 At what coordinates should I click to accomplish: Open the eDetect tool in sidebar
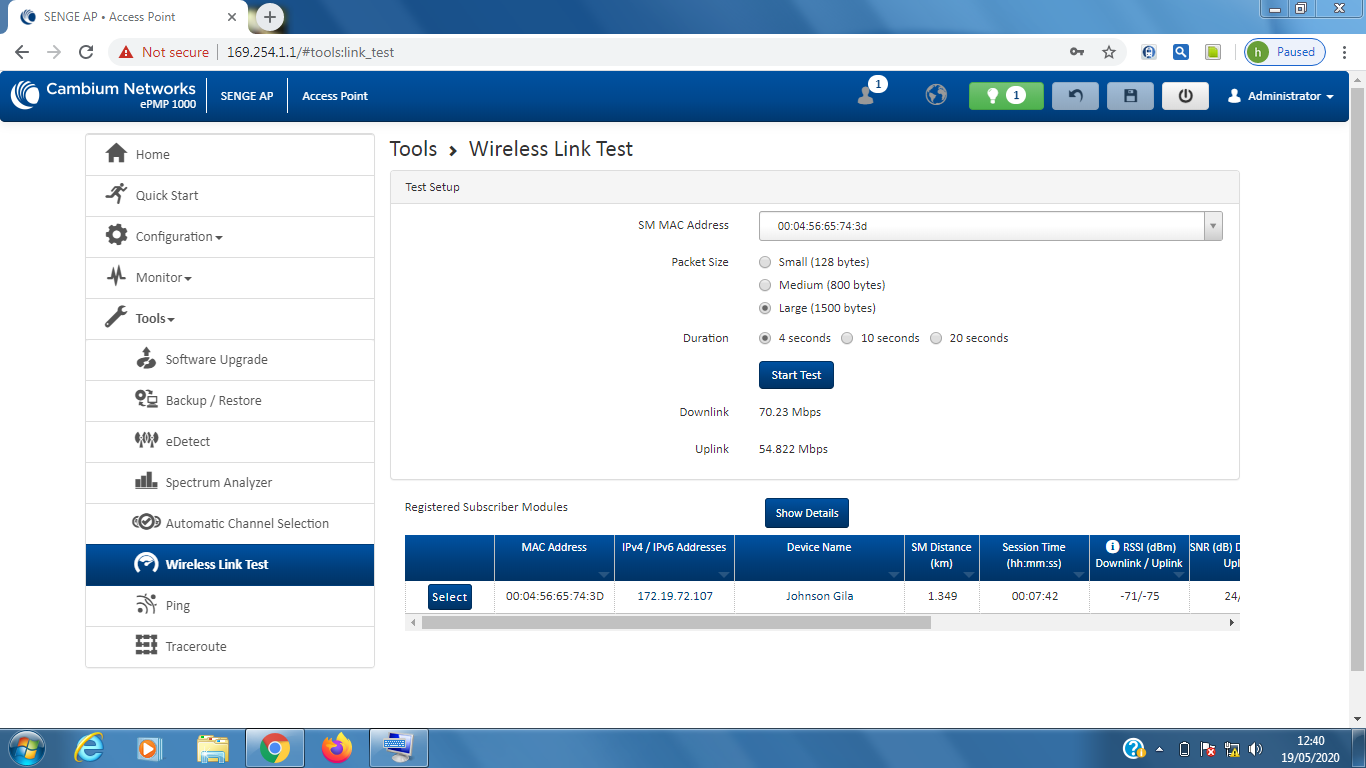(x=187, y=441)
